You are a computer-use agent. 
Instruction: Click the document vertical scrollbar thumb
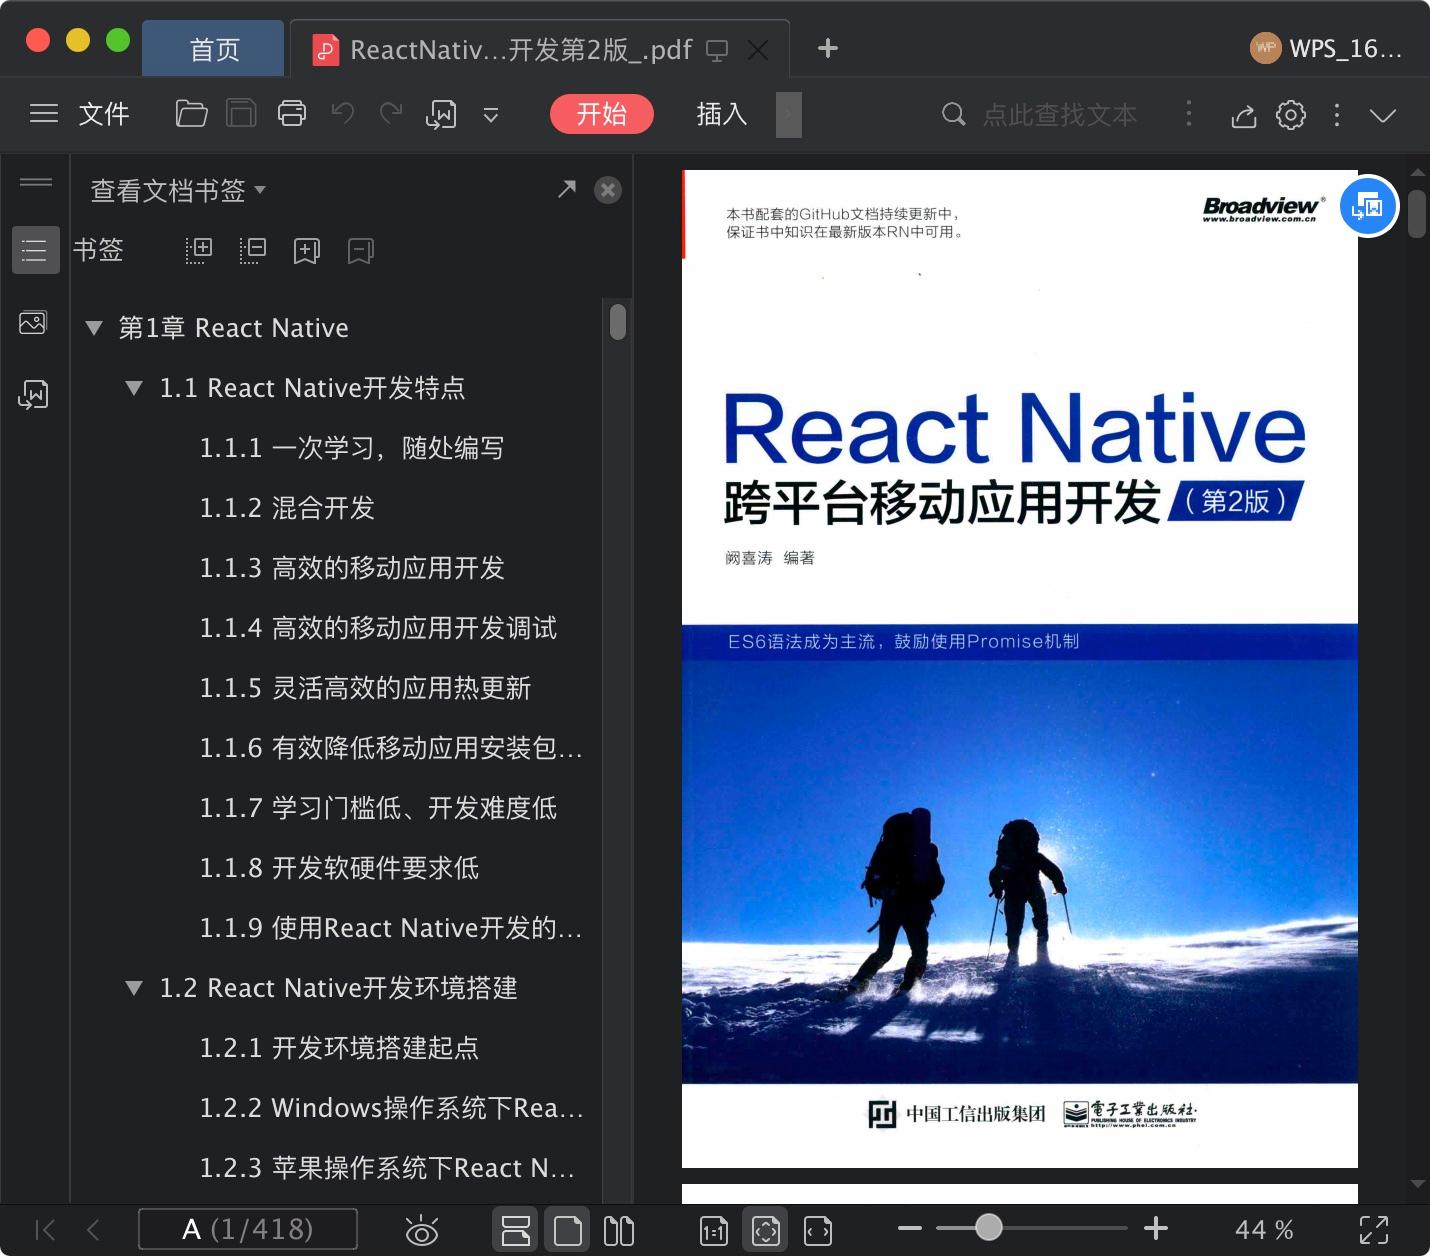(x=1417, y=214)
